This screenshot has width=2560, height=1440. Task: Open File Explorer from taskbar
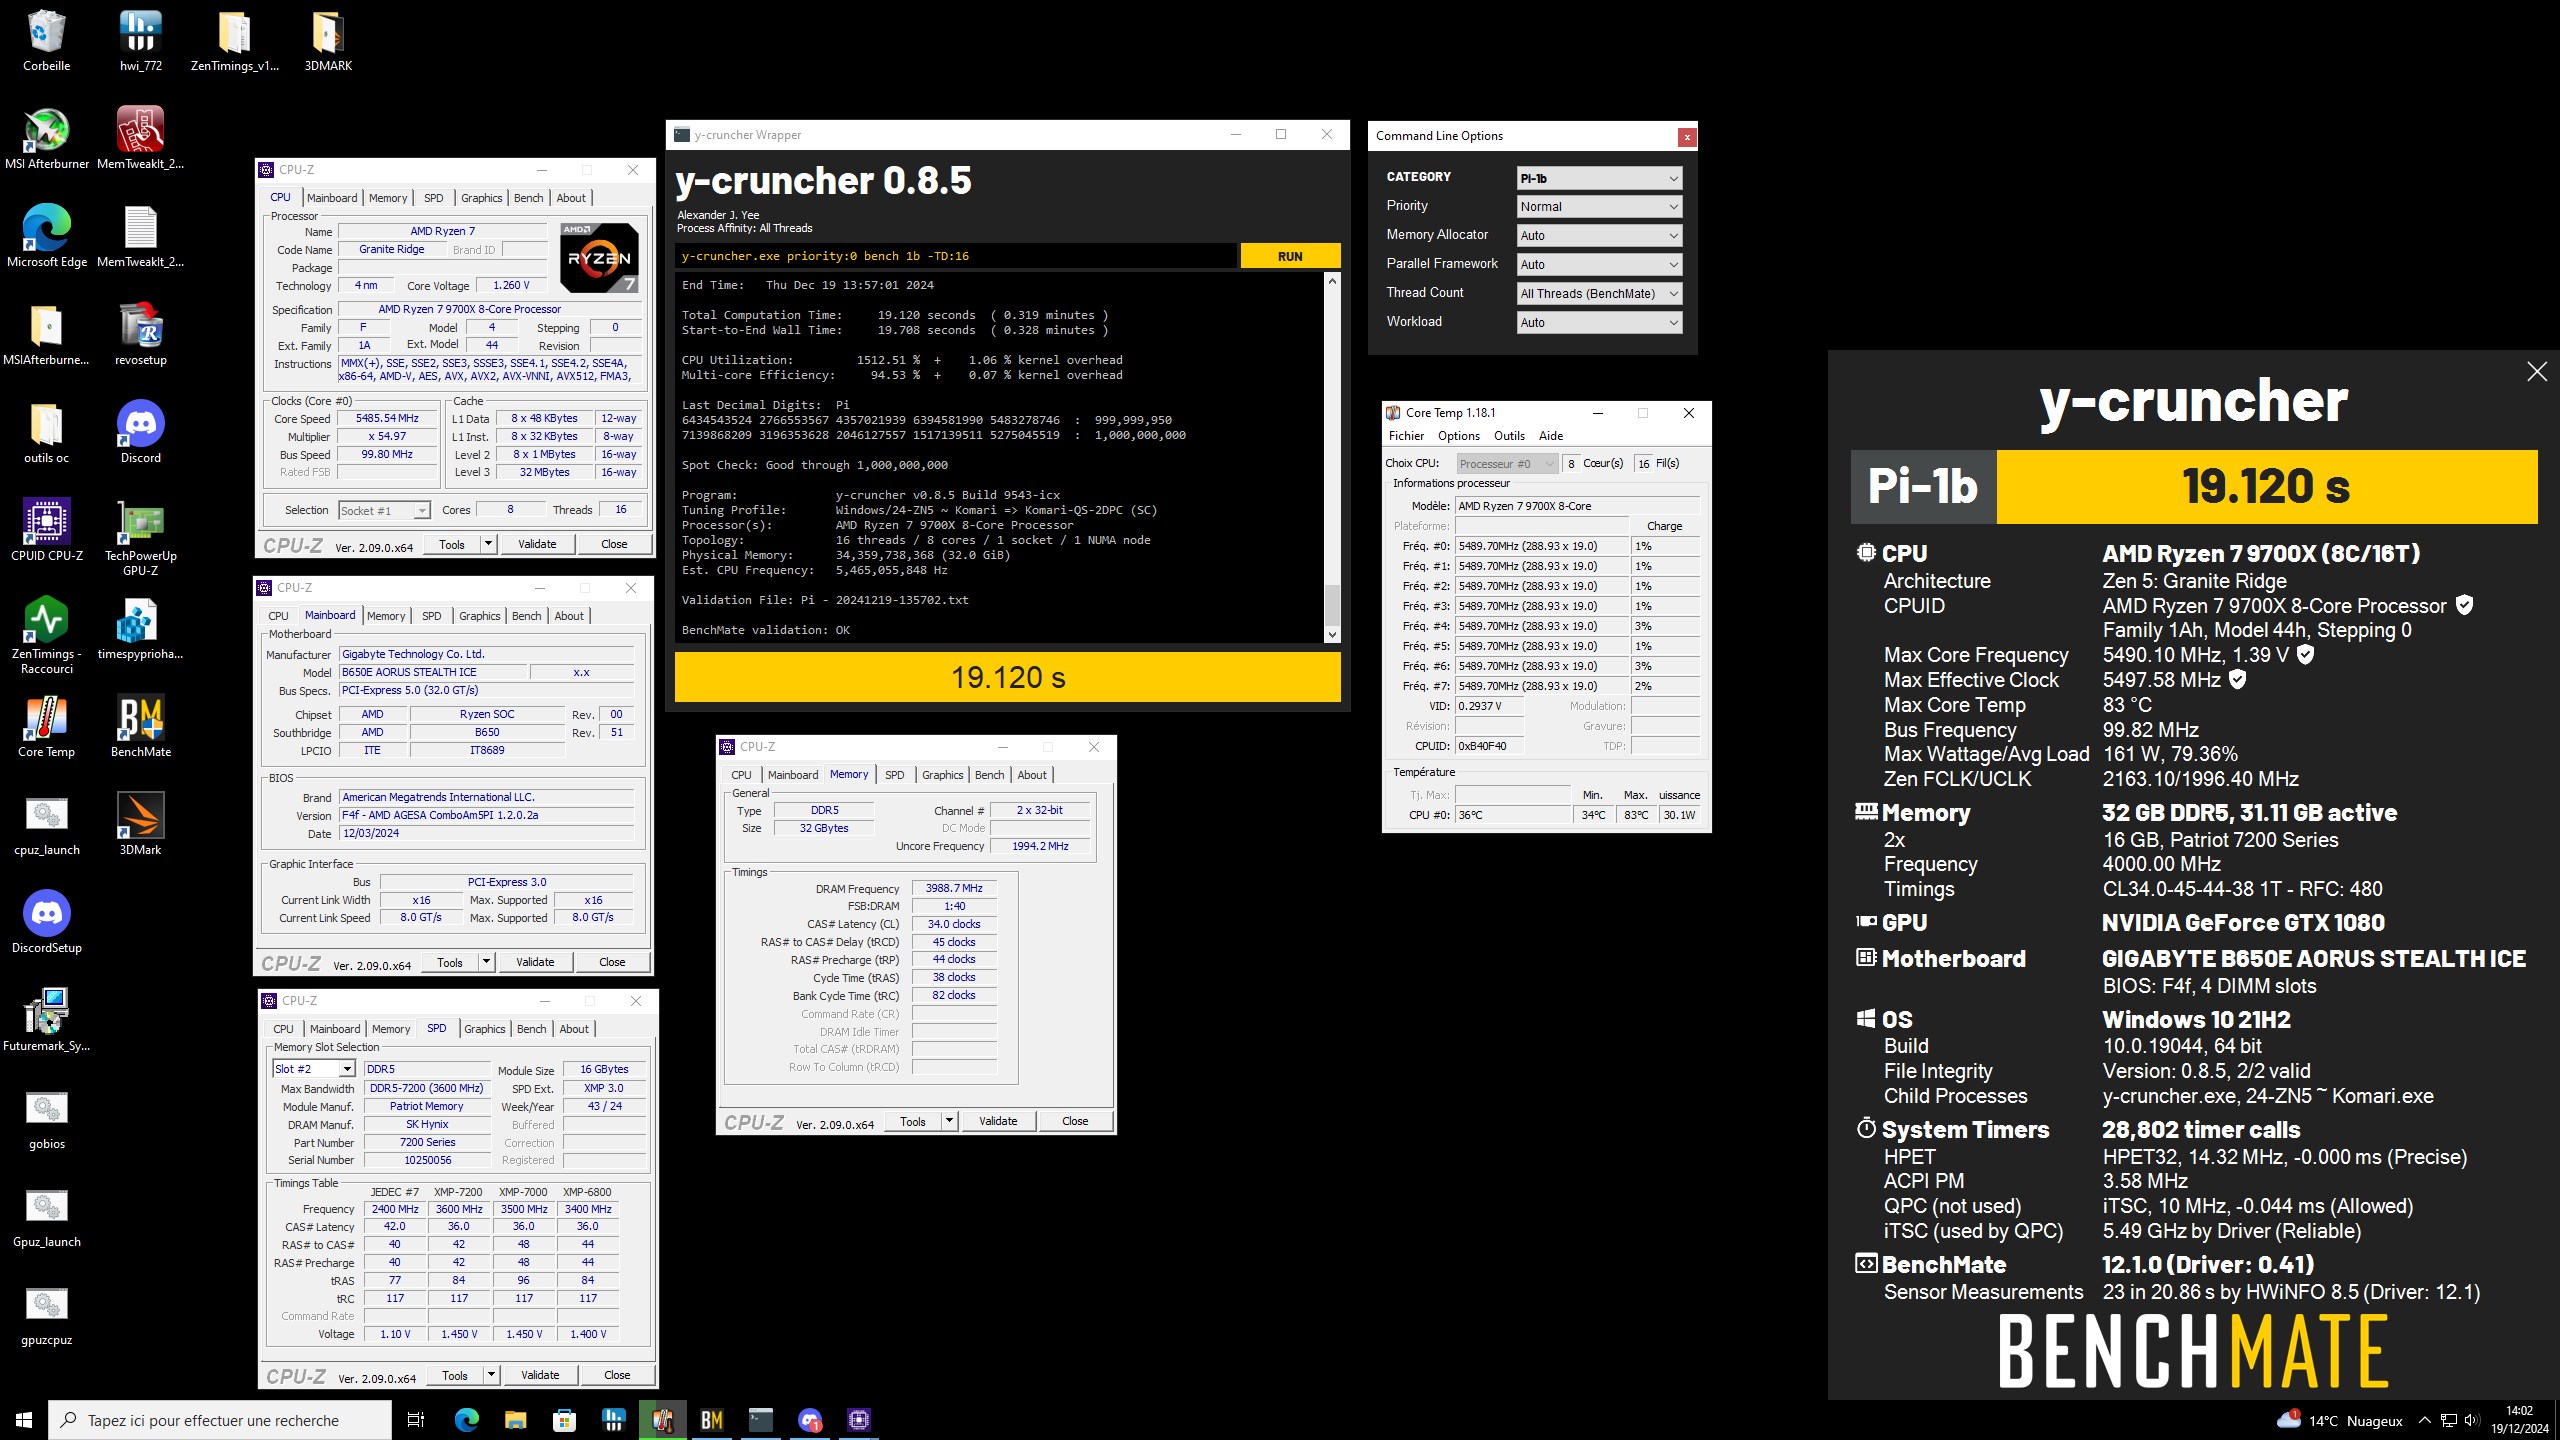point(515,1420)
